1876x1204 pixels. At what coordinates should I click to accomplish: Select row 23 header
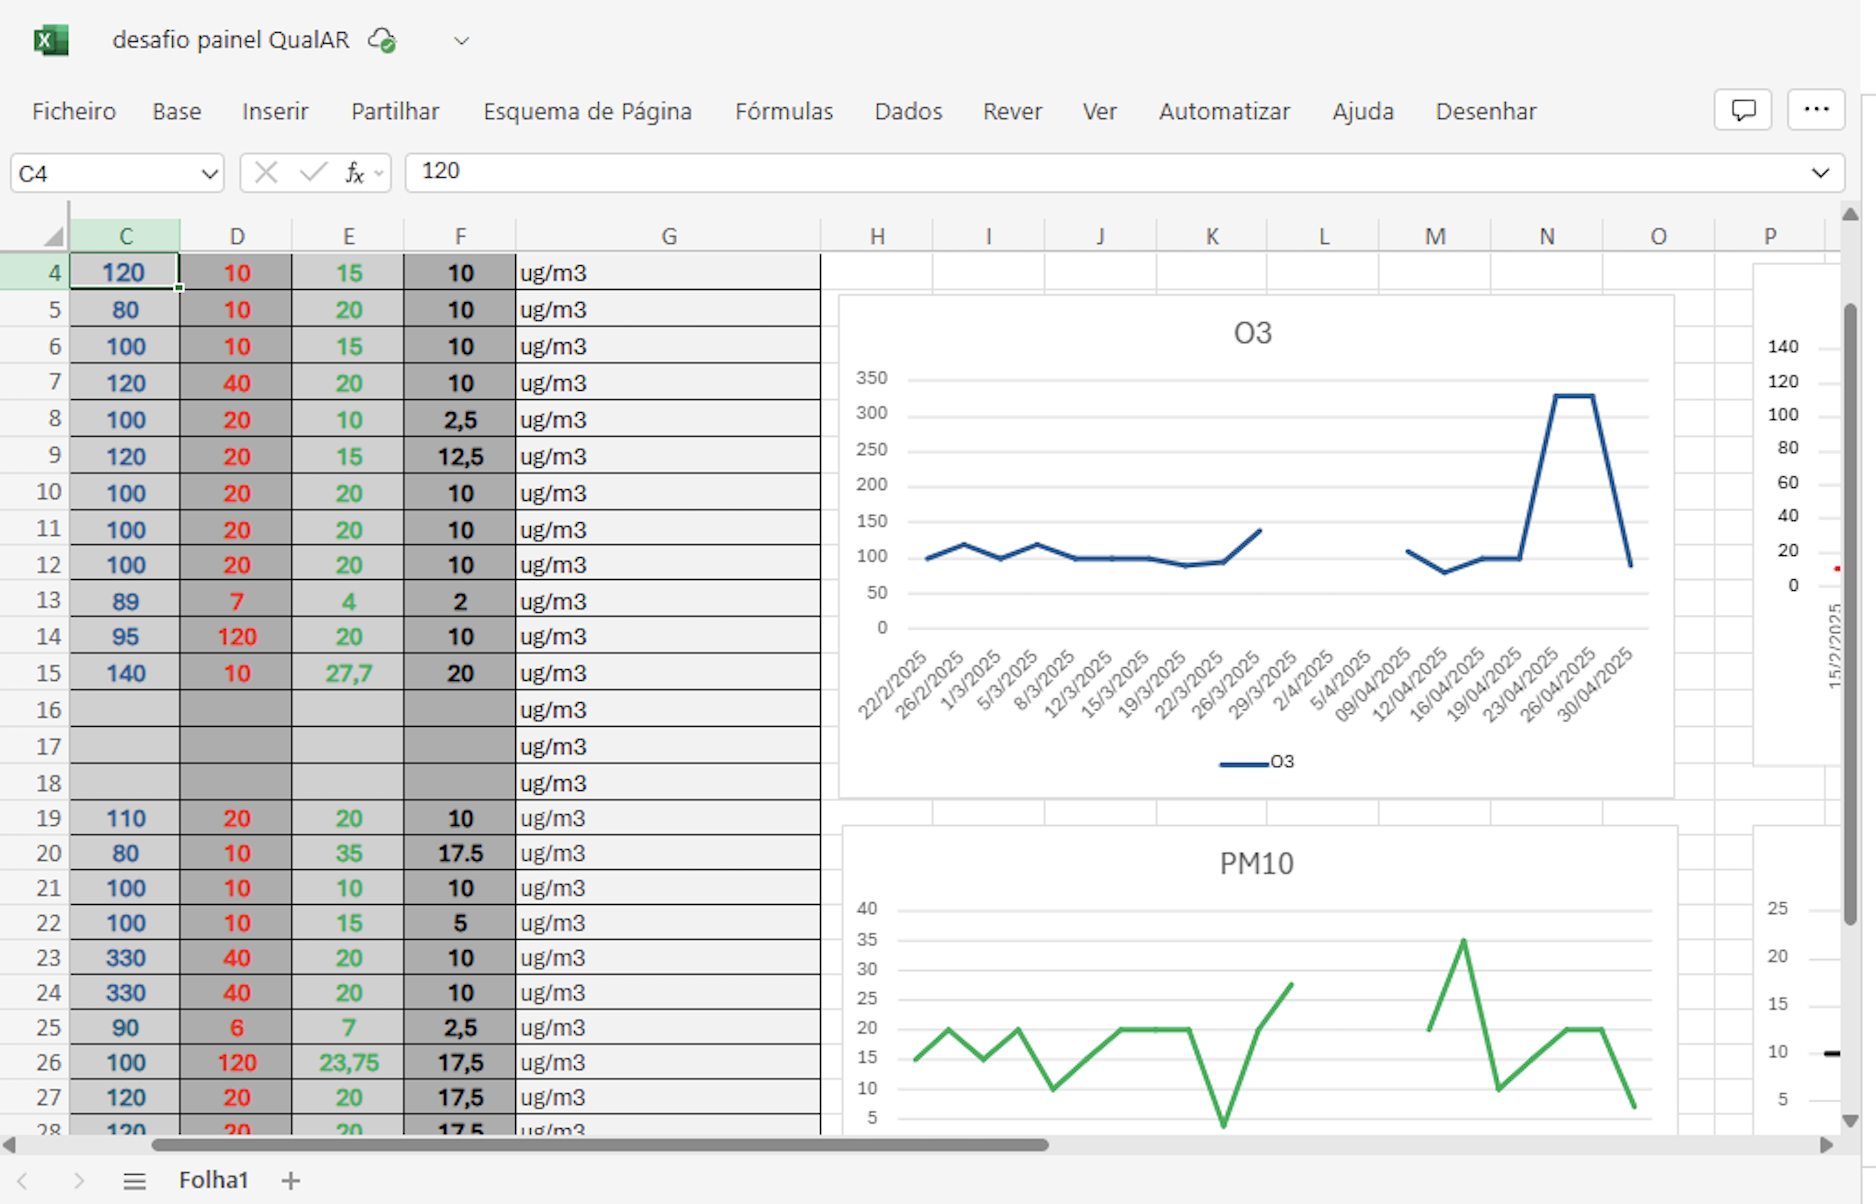click(34, 958)
